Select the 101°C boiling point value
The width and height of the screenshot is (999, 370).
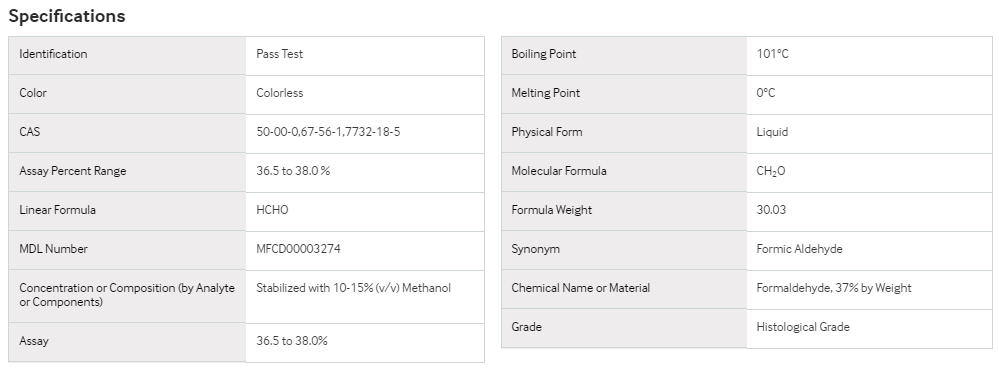[772, 54]
